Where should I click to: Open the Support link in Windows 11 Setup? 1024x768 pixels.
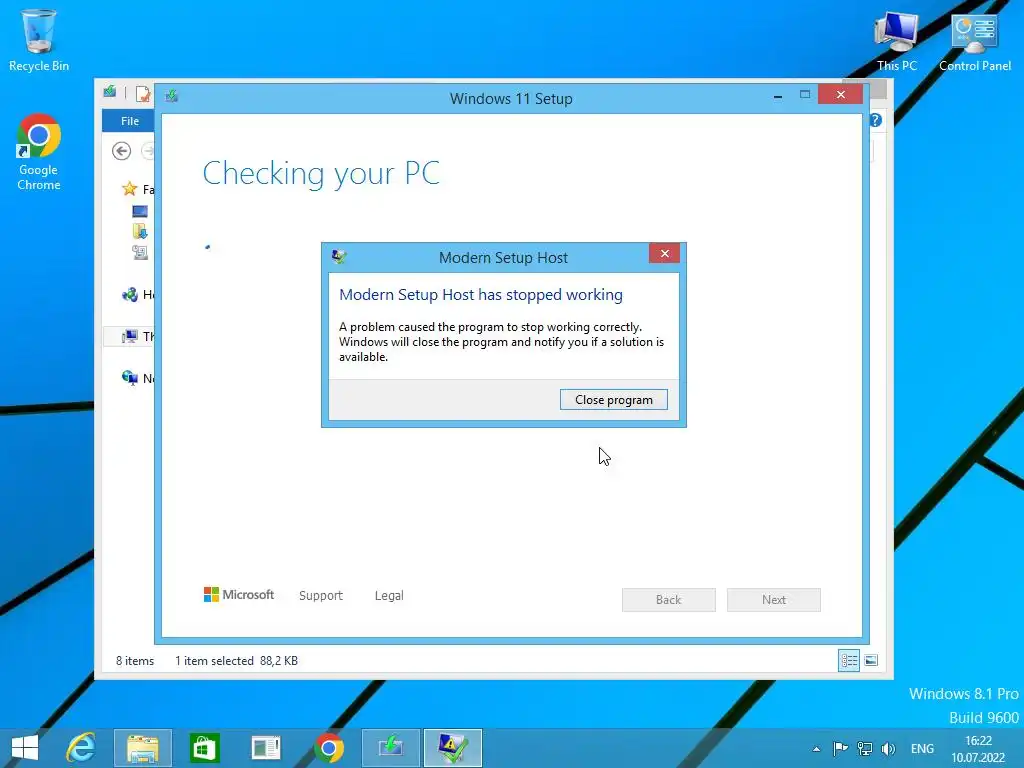(321, 596)
